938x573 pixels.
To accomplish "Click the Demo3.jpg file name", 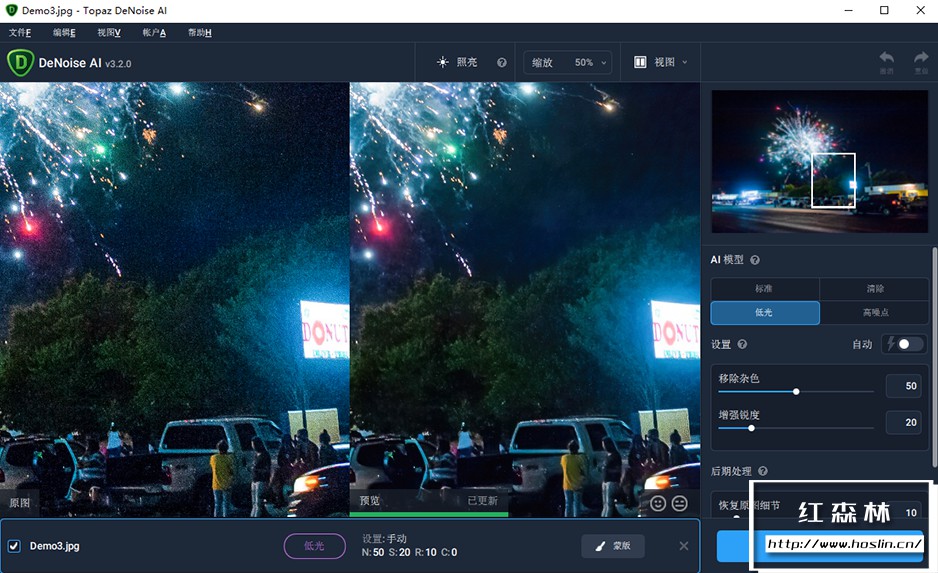I will coord(54,545).
